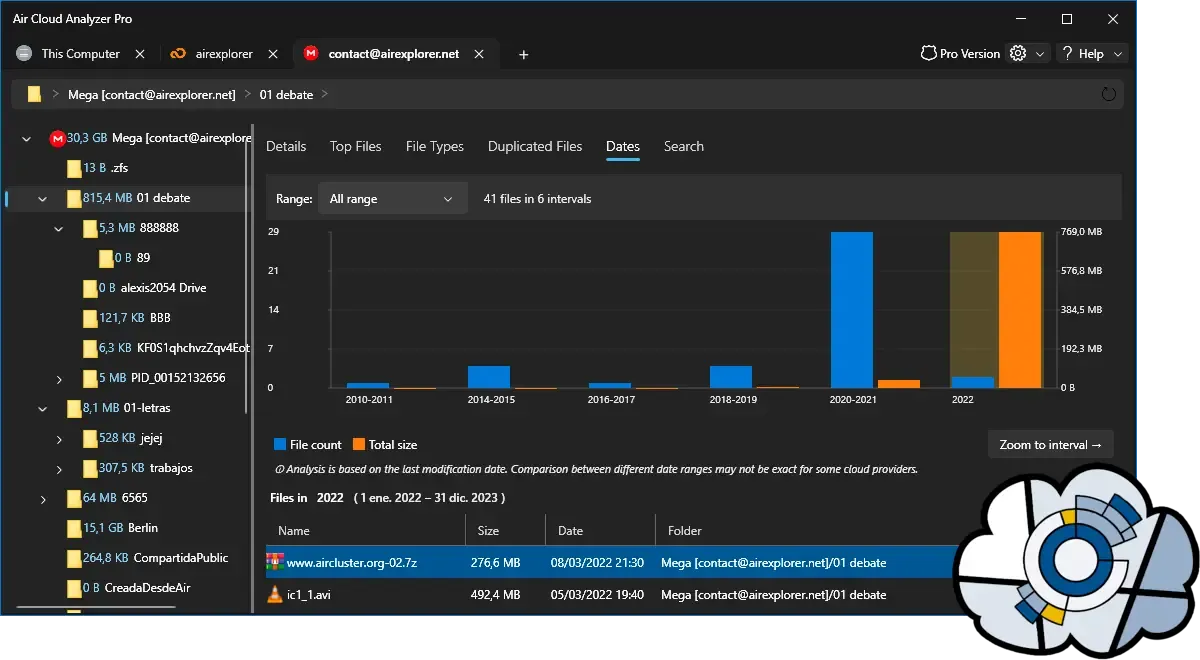Image resolution: width=1200 pixels, height=660 pixels.
Task: Add a new tab with plus button
Action: 523,55
